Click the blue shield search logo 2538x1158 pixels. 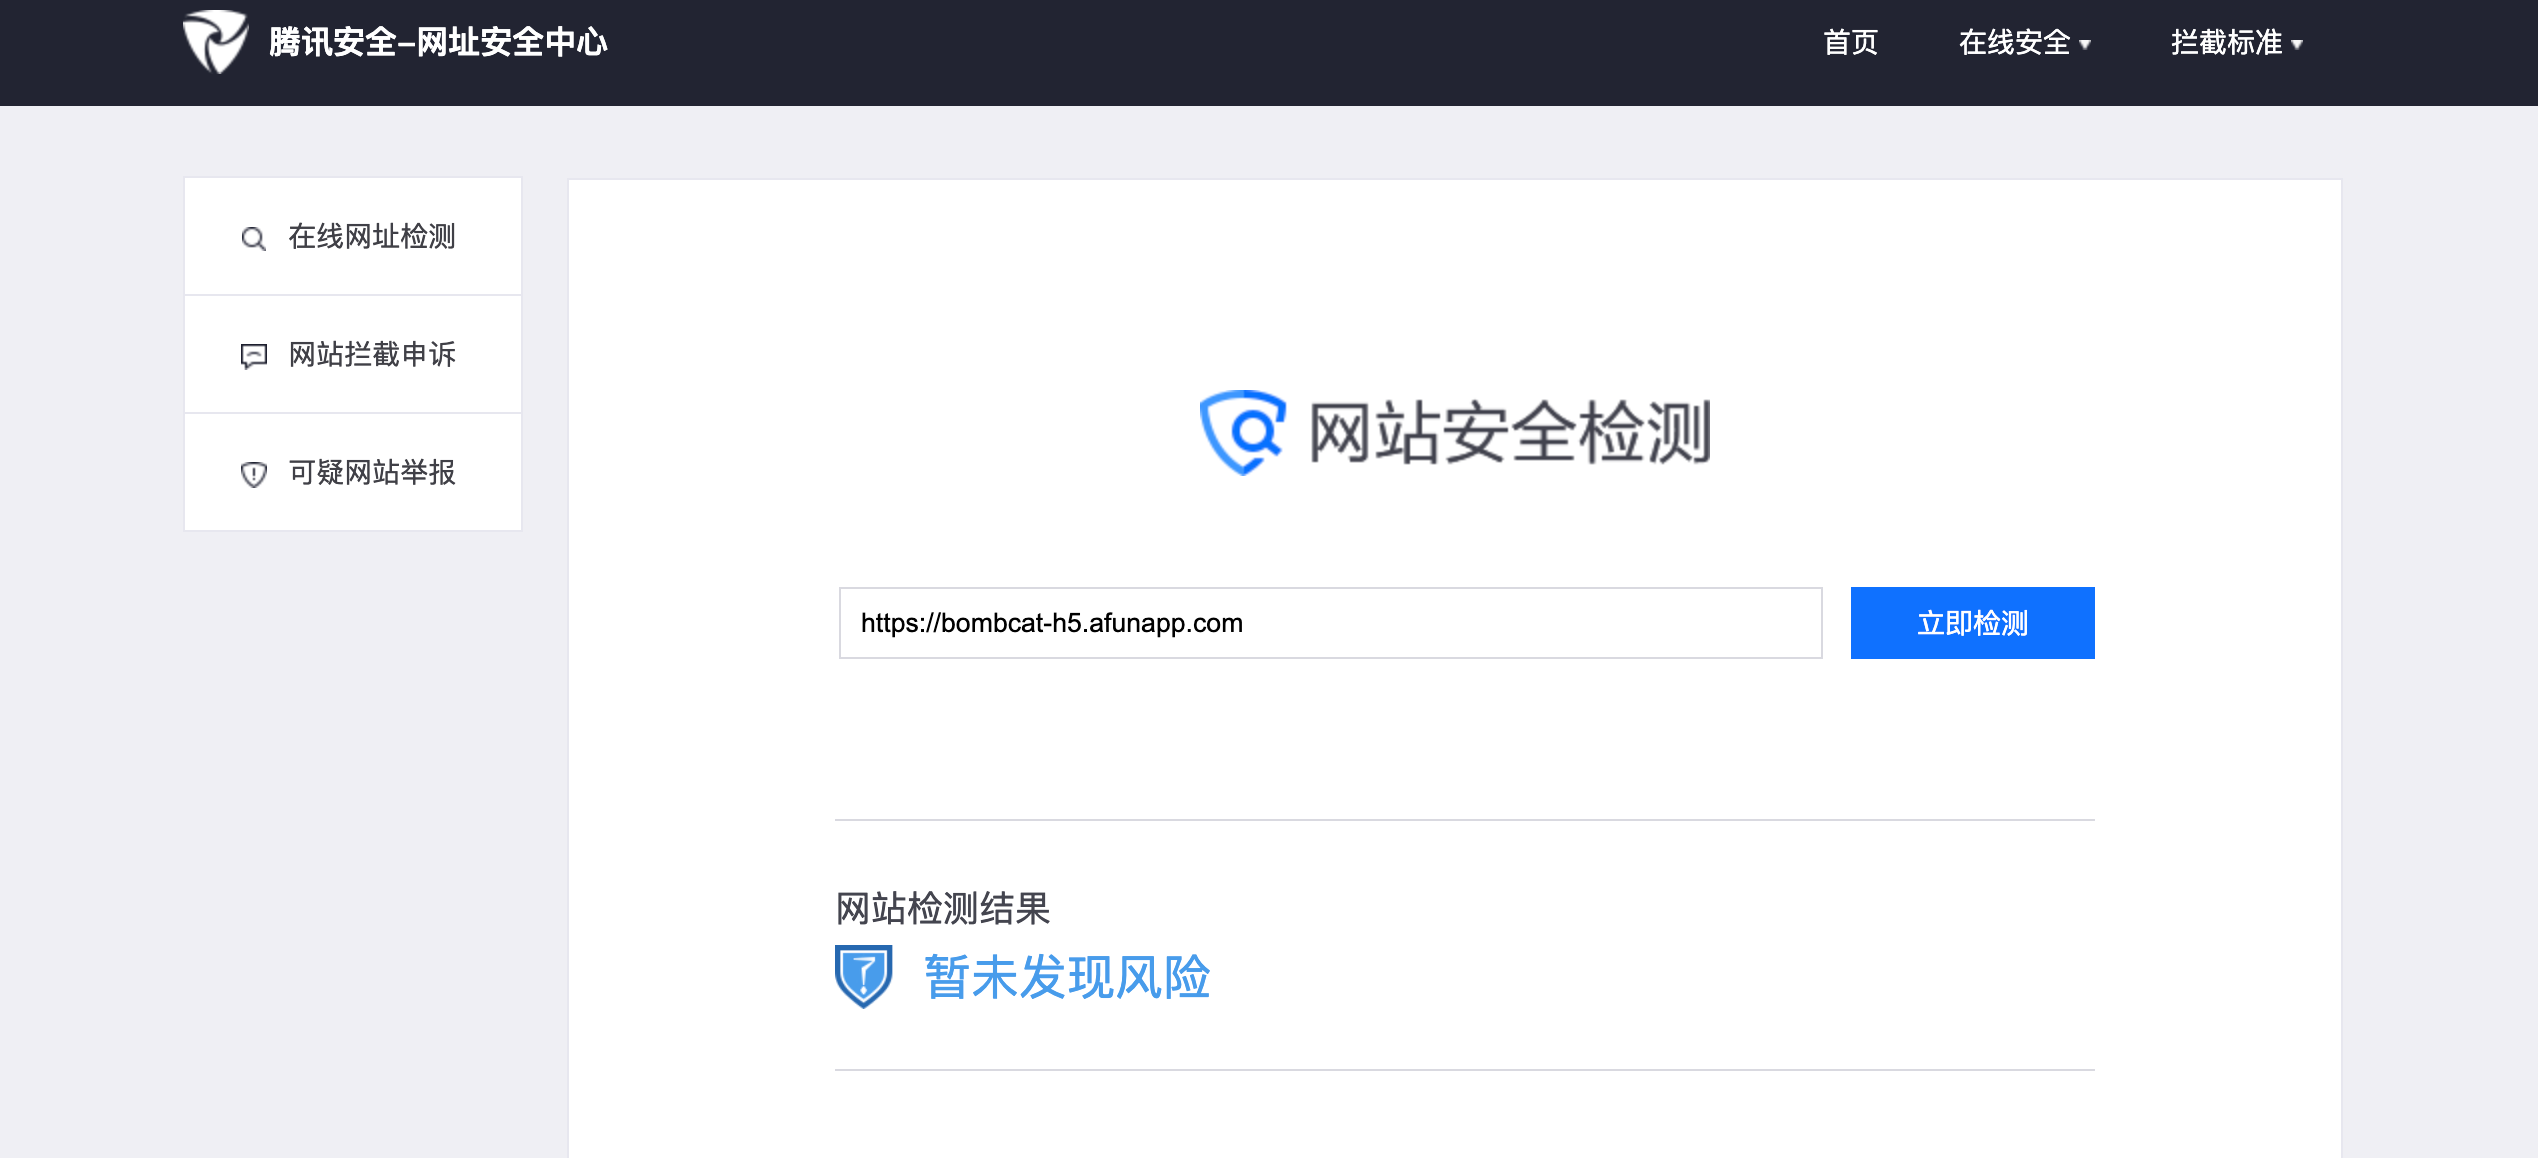[1242, 432]
